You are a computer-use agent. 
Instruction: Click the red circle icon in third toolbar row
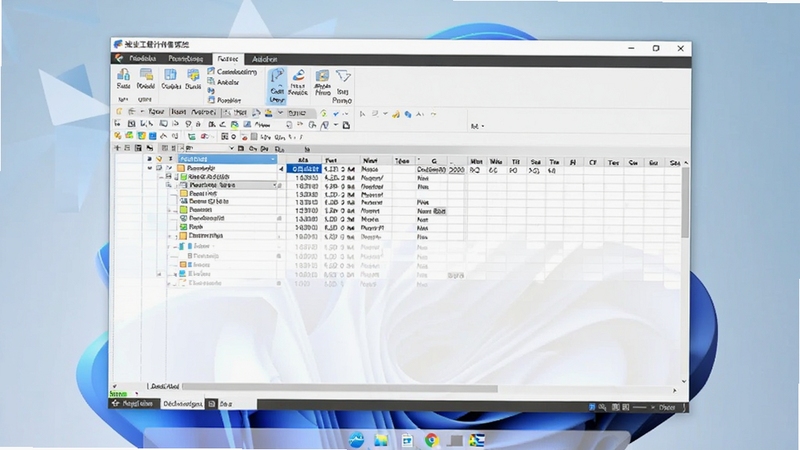(244, 137)
